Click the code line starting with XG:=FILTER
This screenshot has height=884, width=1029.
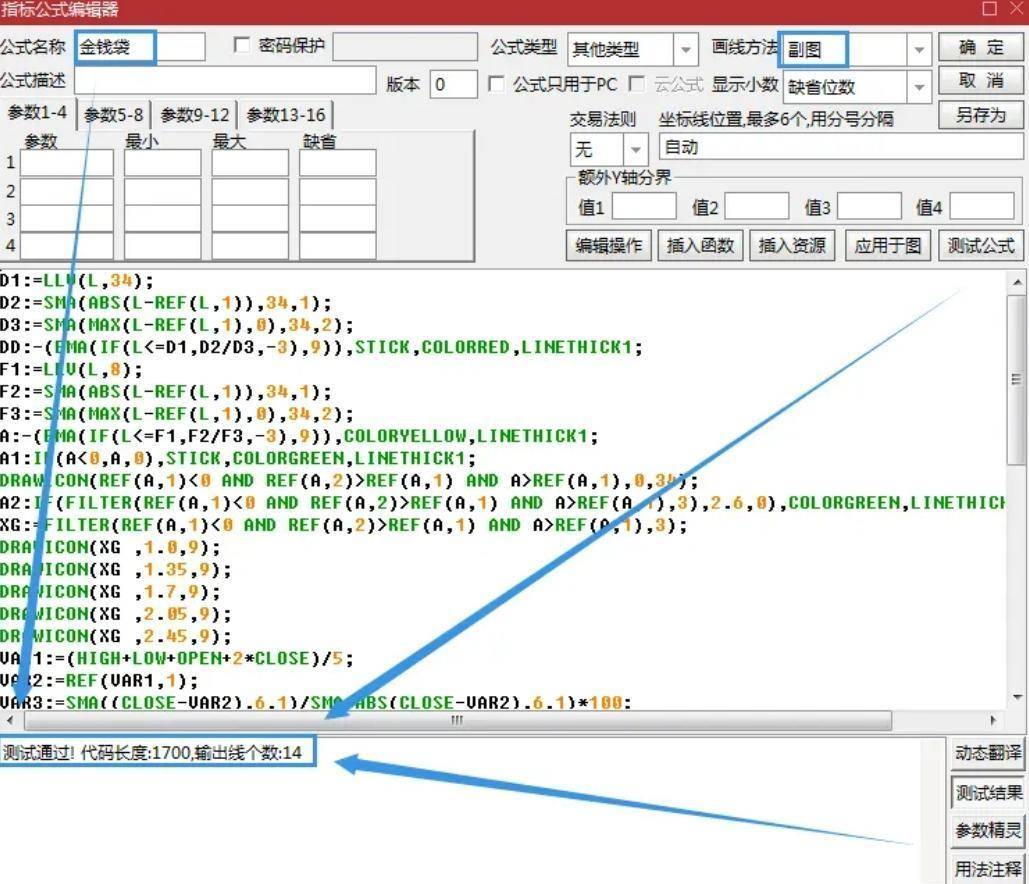point(344,525)
